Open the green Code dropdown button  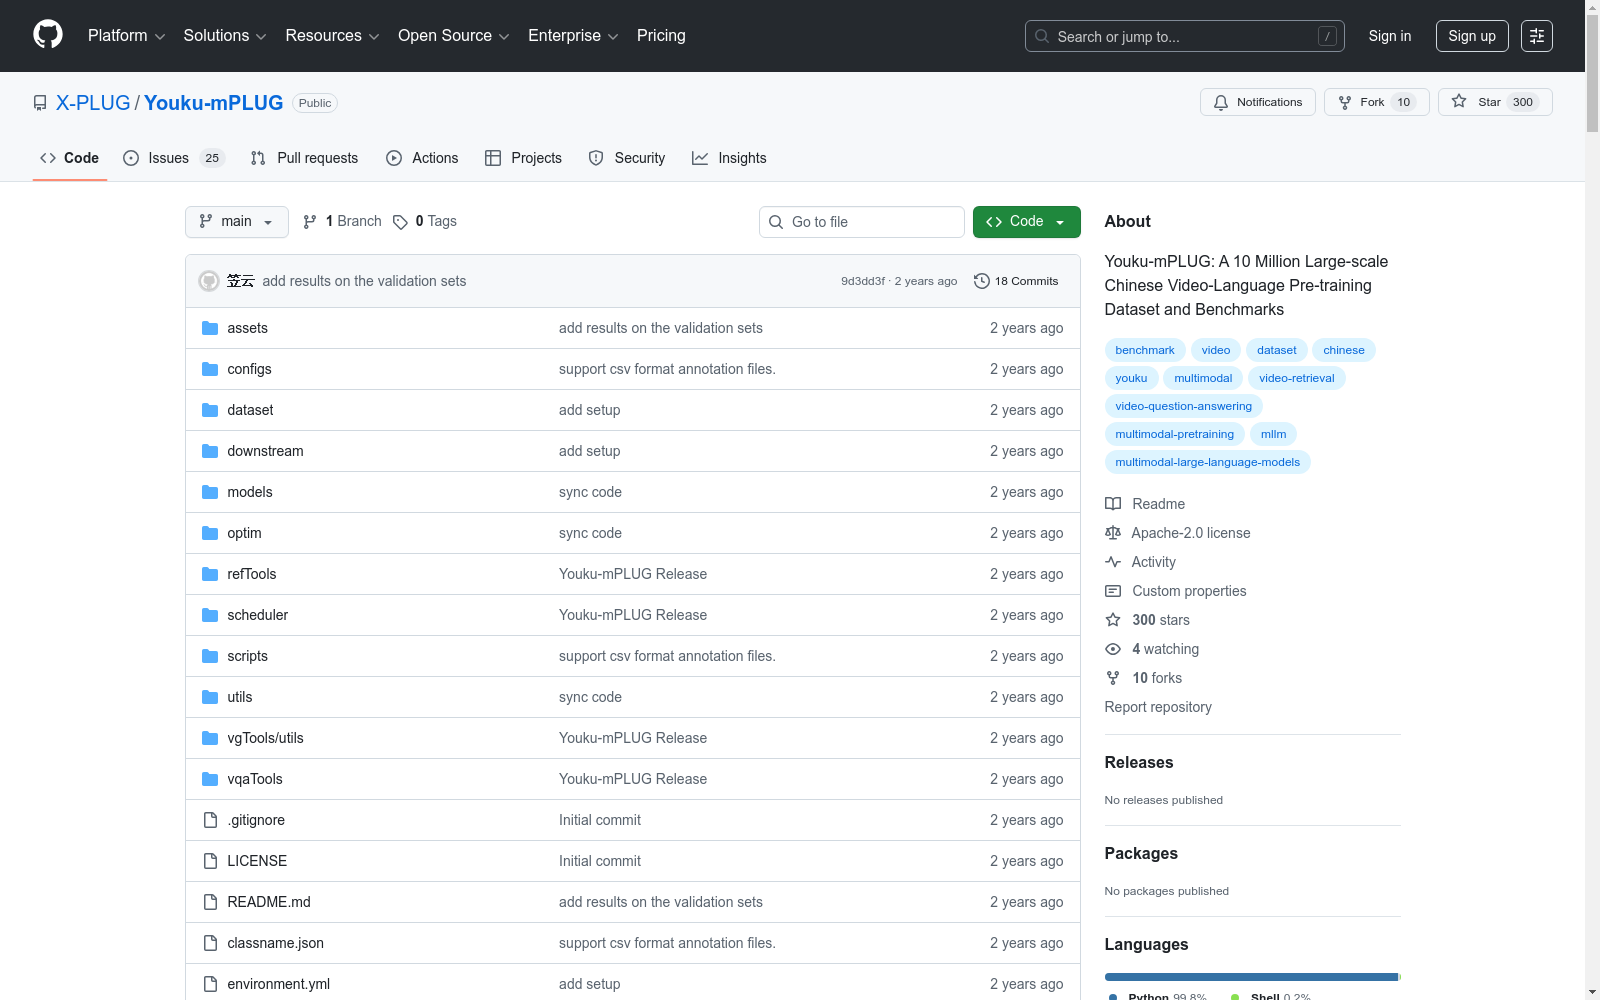[1026, 222]
